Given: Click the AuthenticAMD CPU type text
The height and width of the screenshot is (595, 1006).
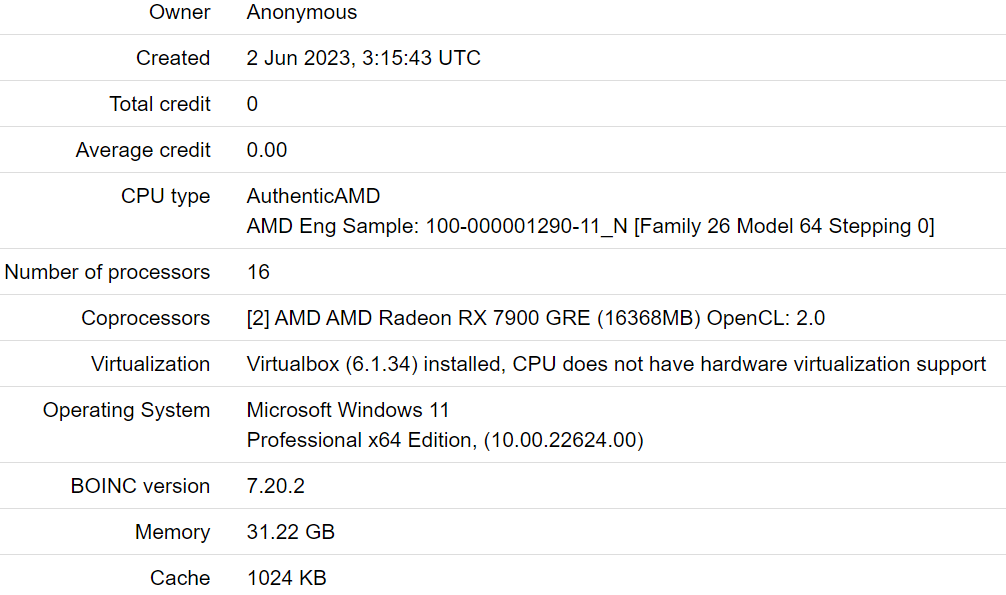Looking at the screenshot, I should 313,196.
